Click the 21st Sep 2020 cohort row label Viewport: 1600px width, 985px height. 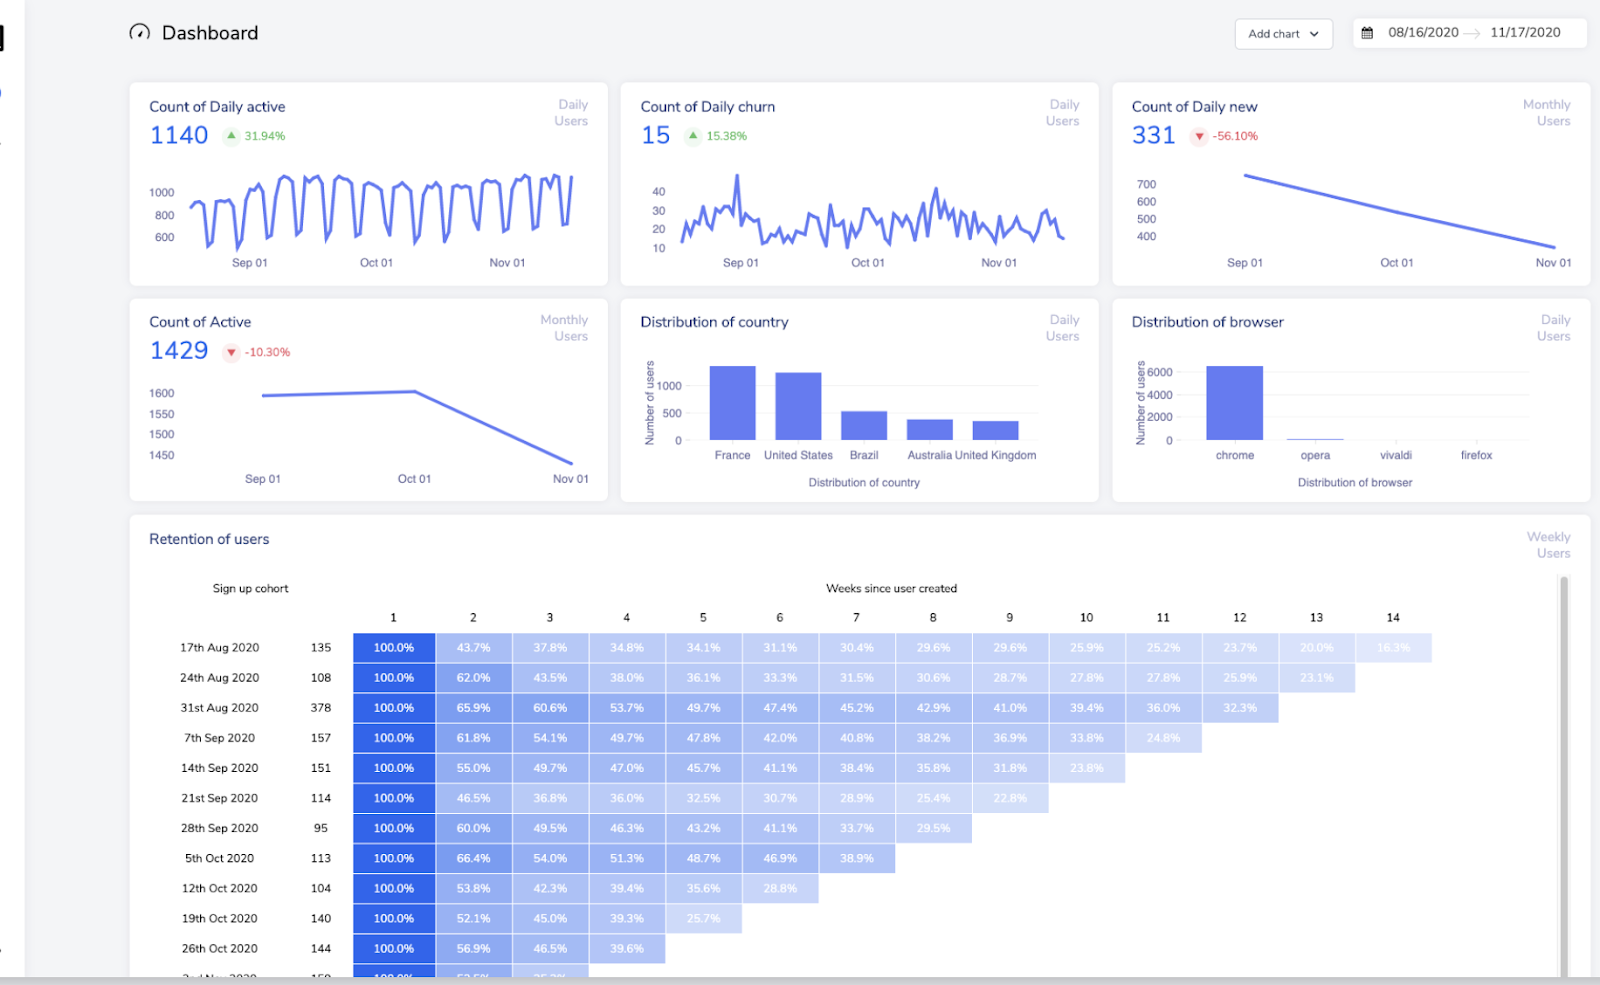pos(219,798)
